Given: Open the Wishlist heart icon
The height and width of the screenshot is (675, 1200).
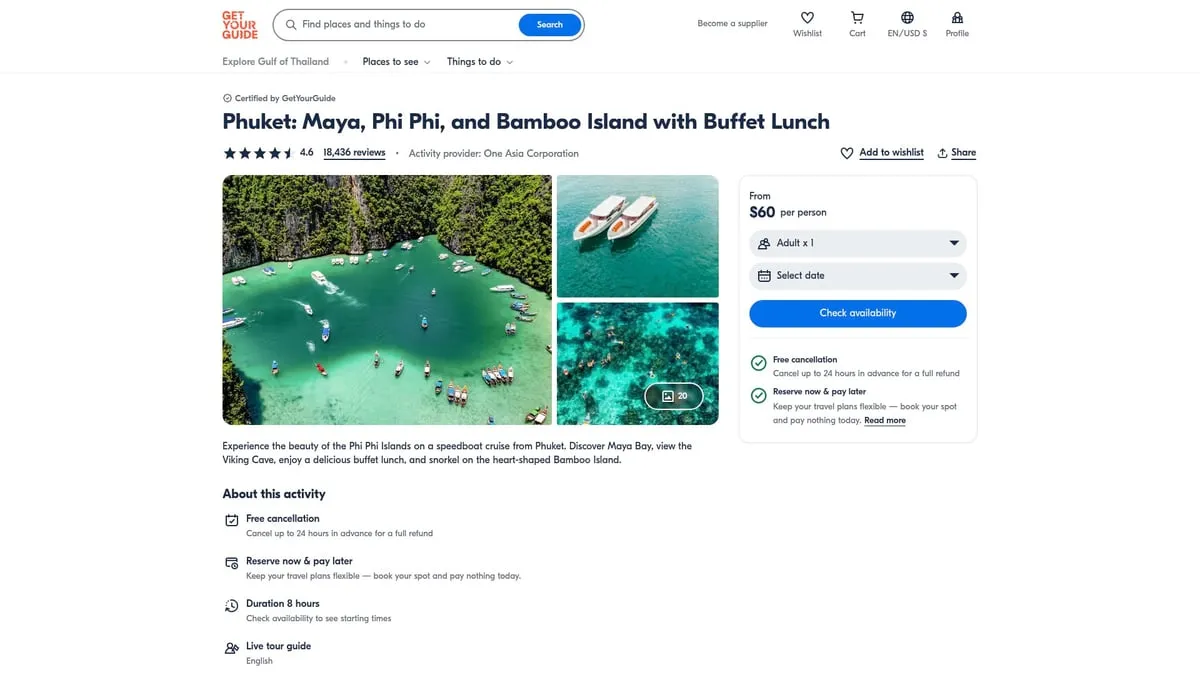Looking at the screenshot, I should click(806, 18).
